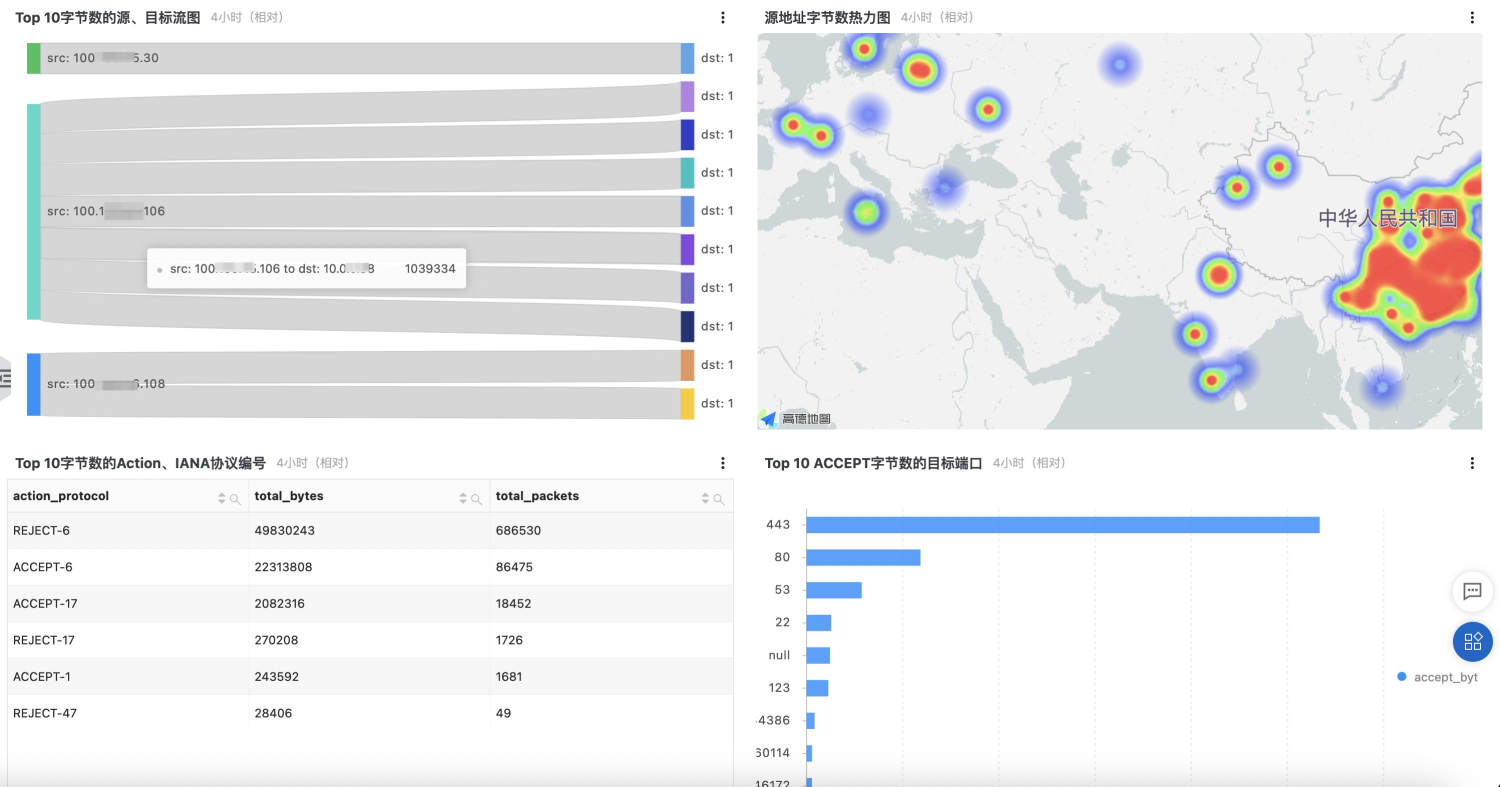Click the total_bytes value 270208
This screenshot has height=787, width=1500.
pyautogui.click(x=277, y=640)
